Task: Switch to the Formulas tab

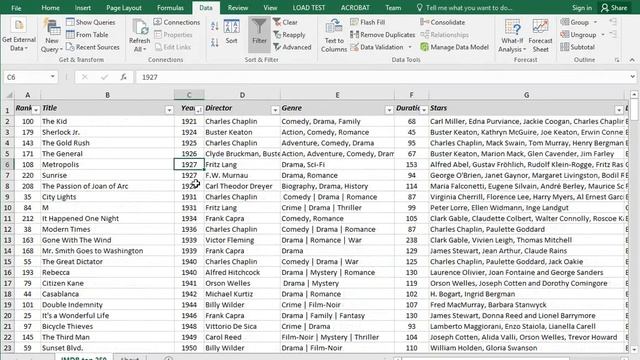Action: pos(170,8)
